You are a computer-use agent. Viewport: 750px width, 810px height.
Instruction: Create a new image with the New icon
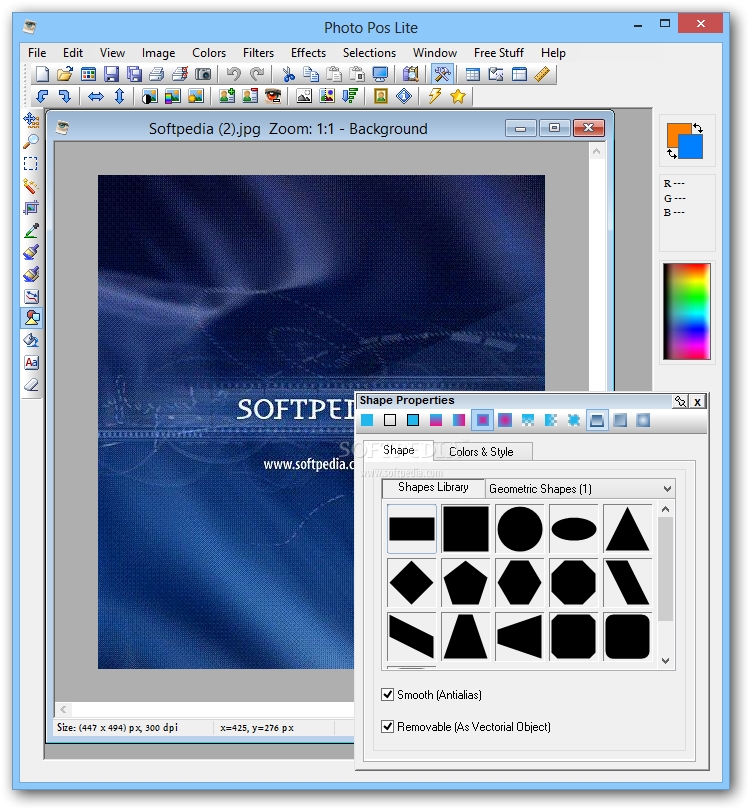(42, 74)
